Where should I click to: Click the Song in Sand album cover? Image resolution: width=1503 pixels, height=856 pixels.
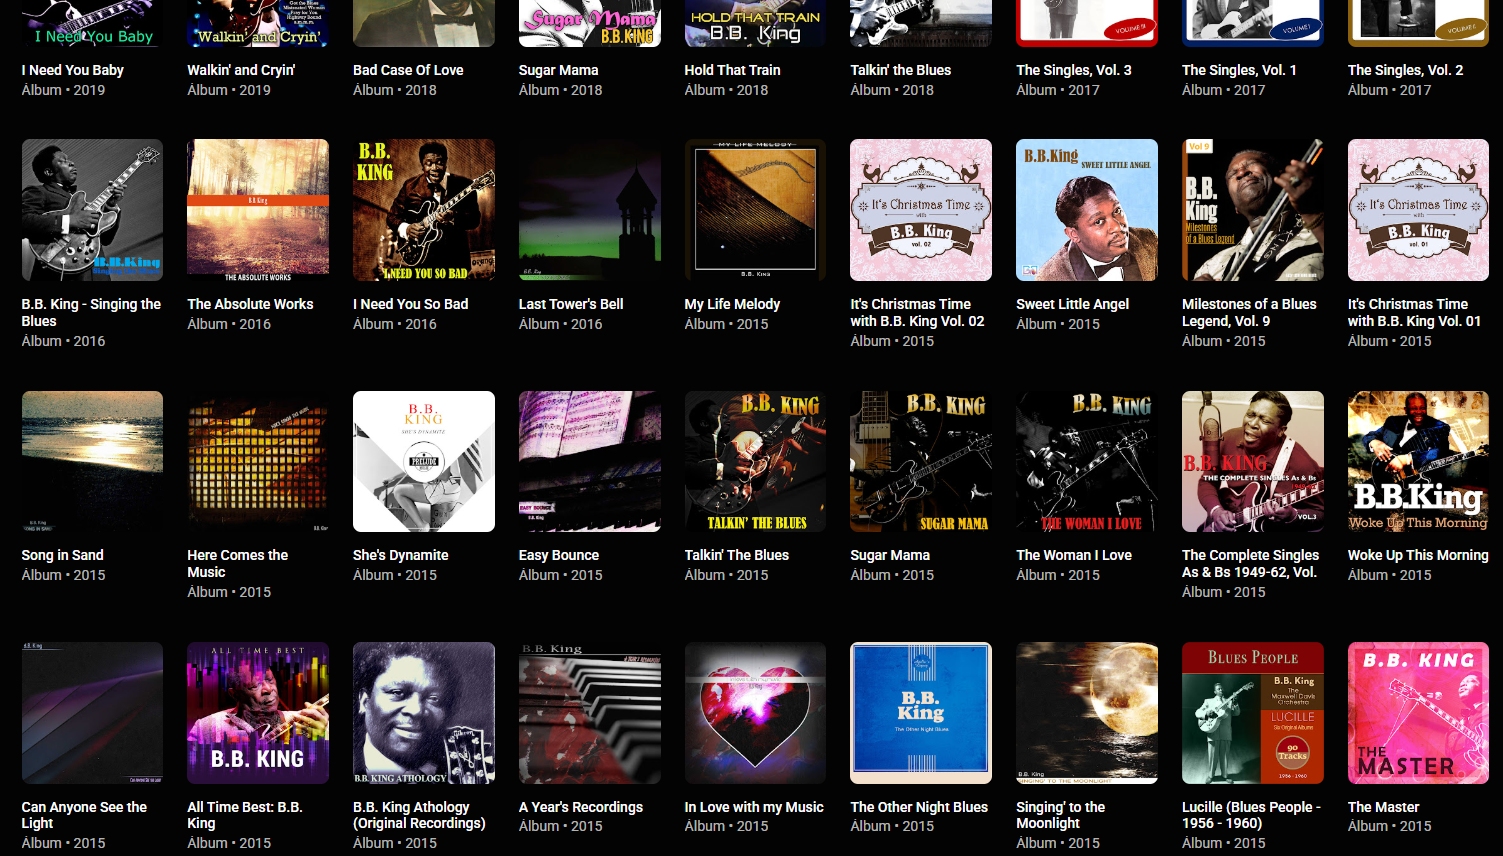point(92,461)
